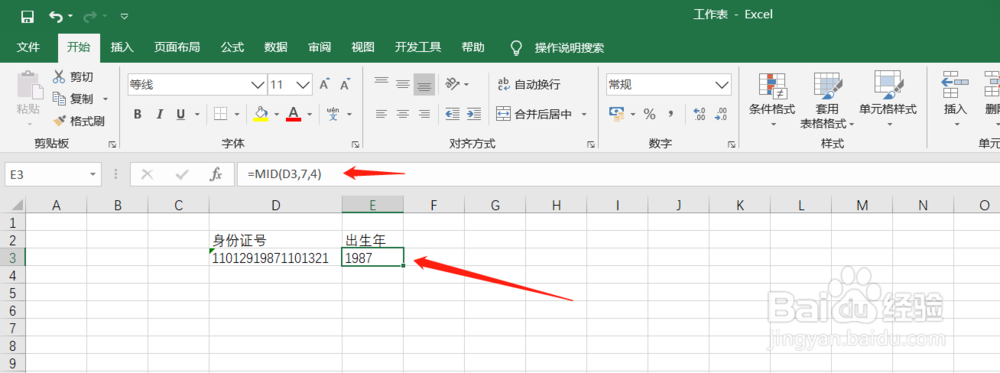Switch to the 开发工具 tab

point(418,47)
